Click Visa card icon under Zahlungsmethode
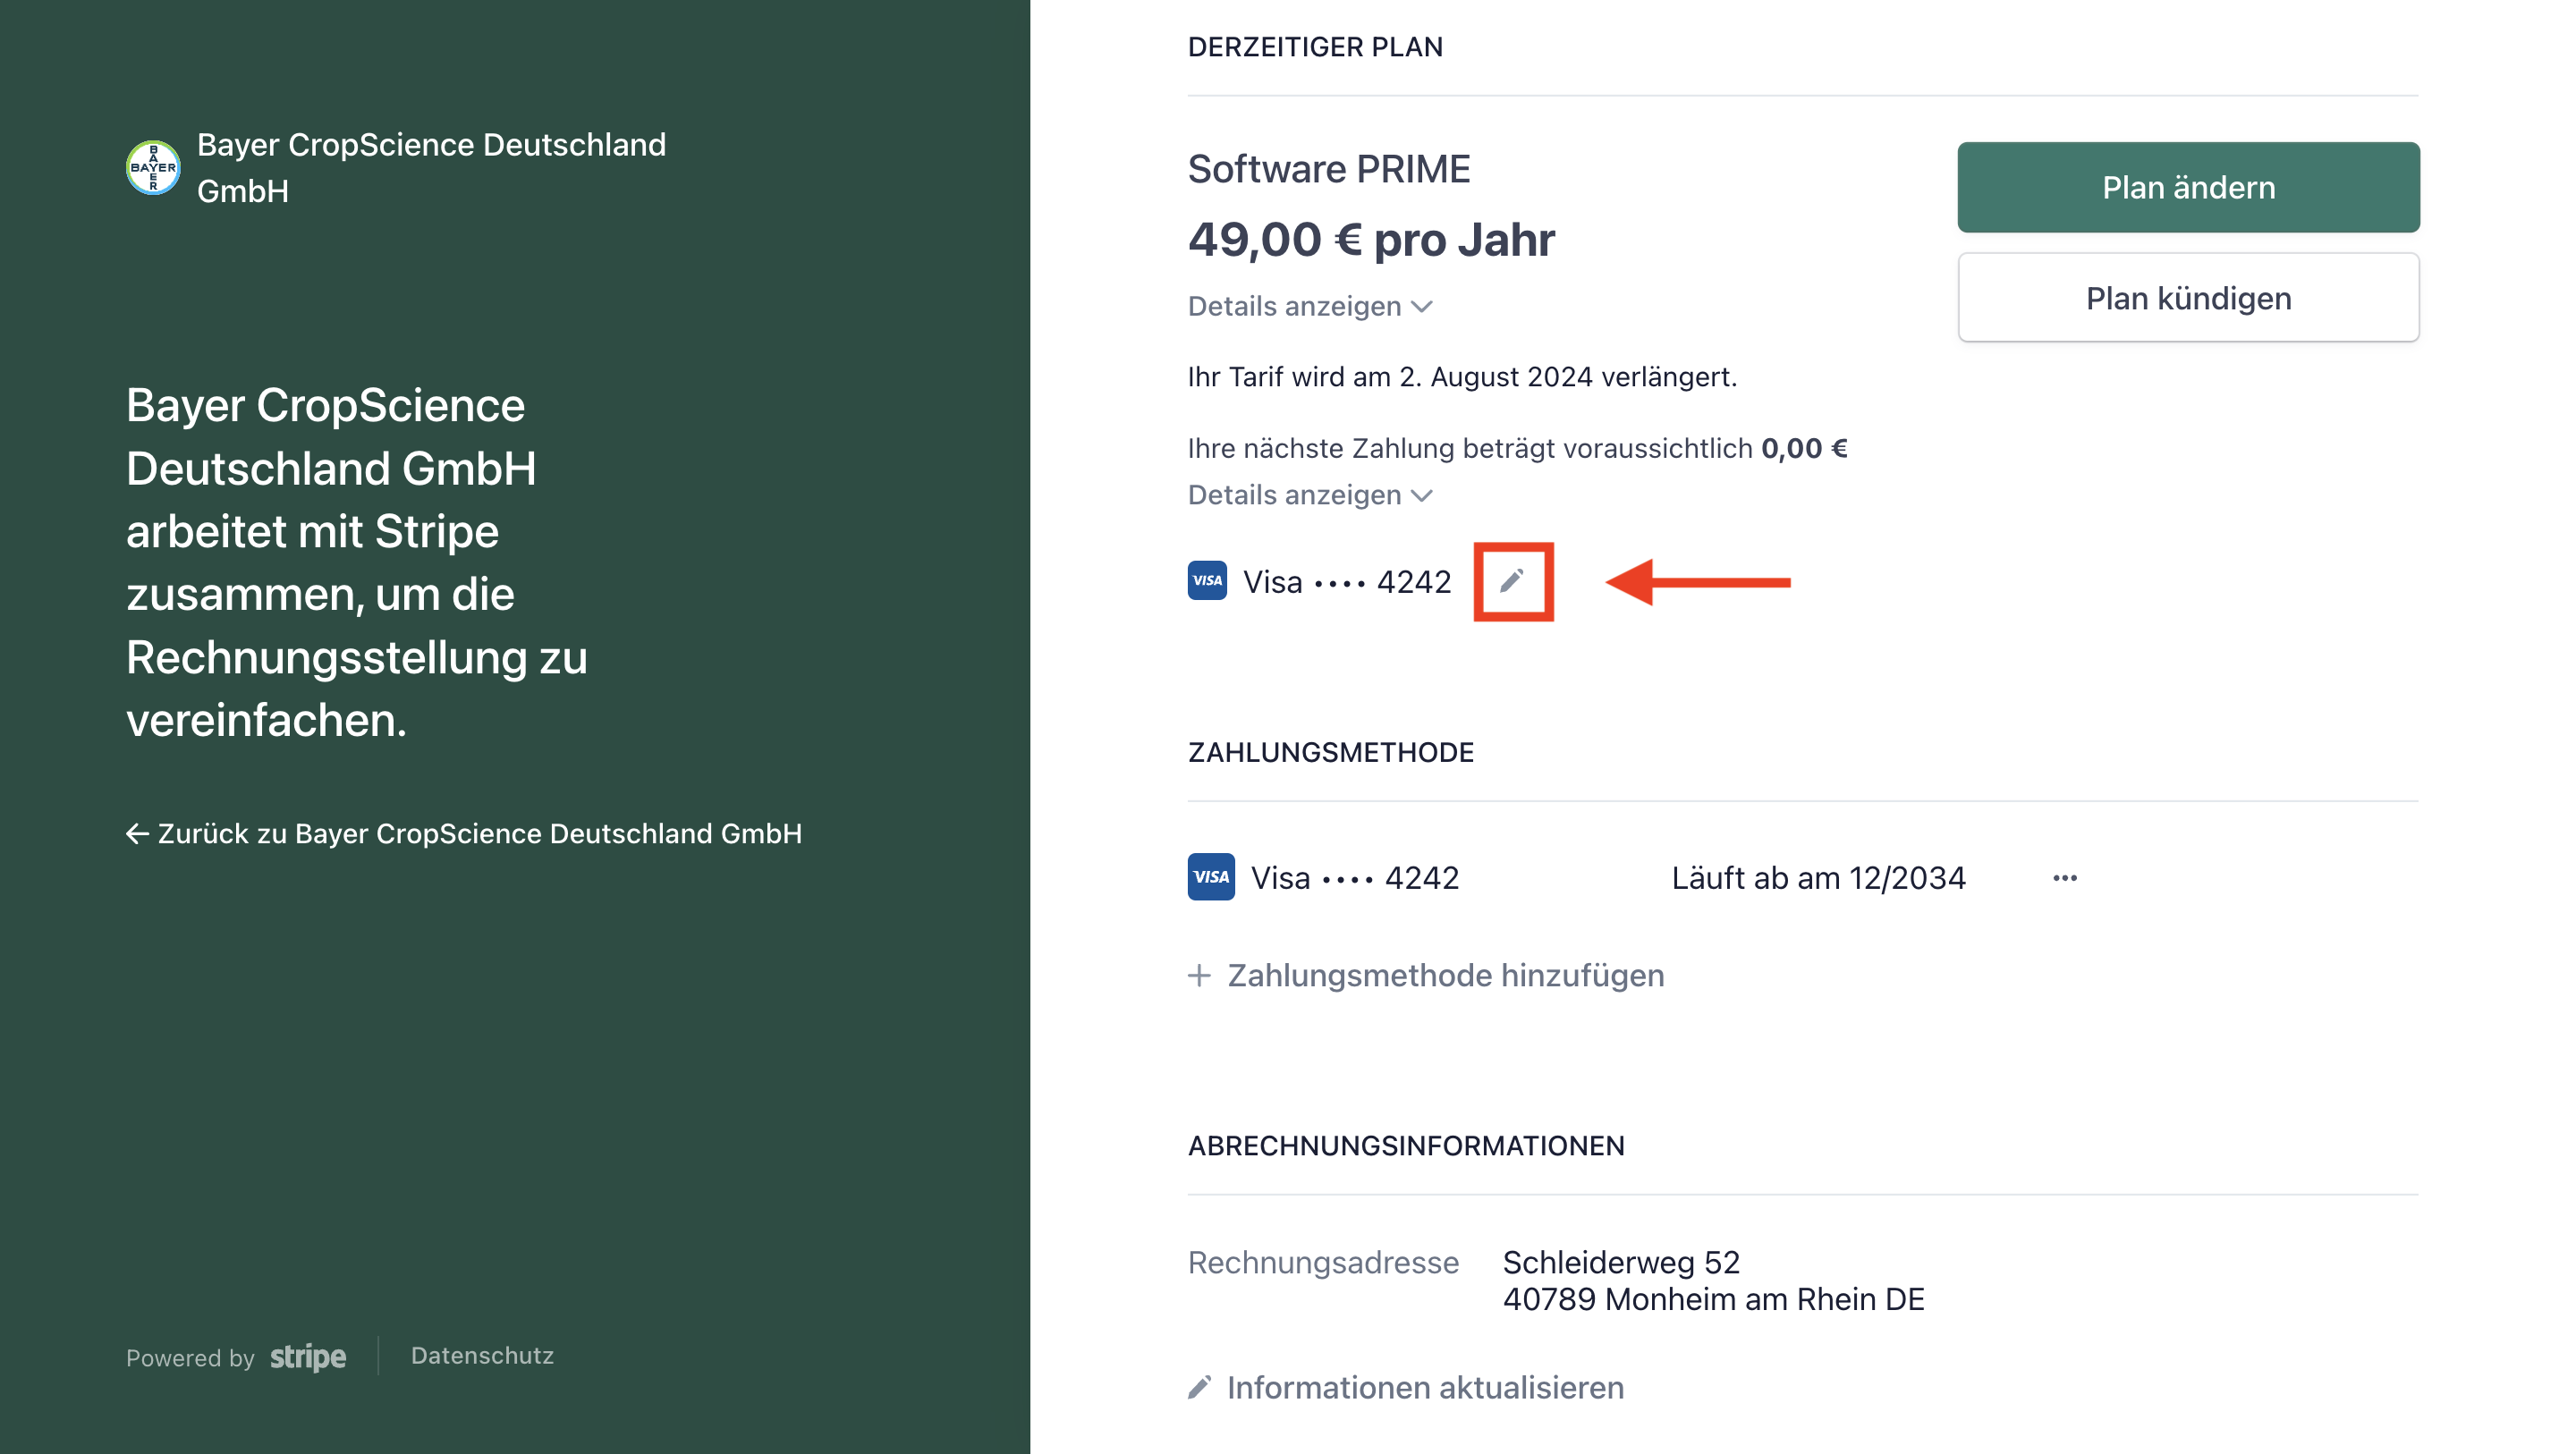Image resolution: width=2576 pixels, height=1454 pixels. 1211,877
